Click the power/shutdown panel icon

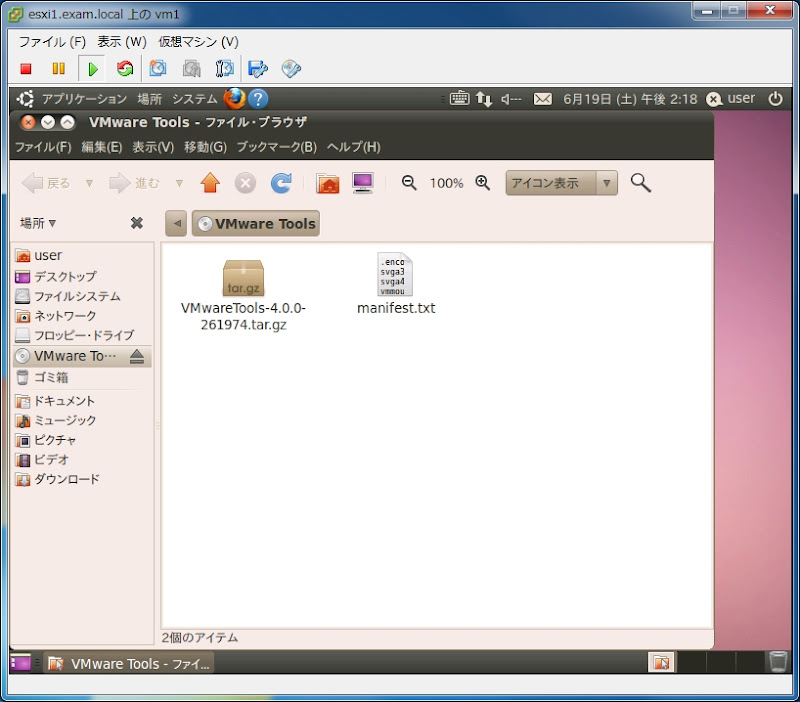(x=775, y=98)
